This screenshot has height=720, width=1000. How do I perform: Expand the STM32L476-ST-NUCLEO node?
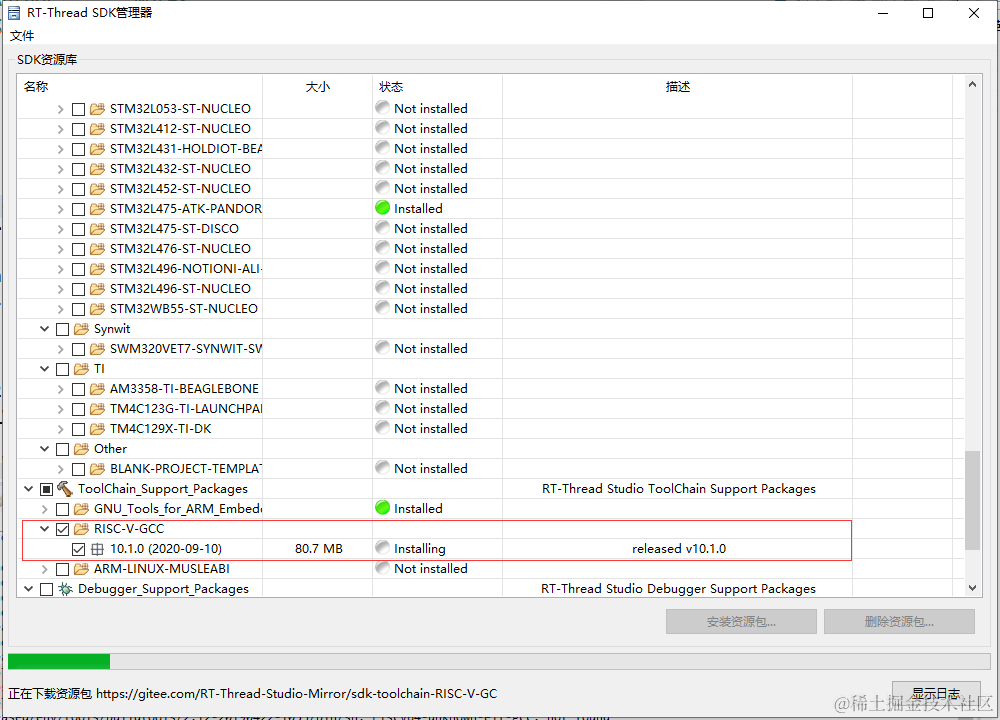pos(60,249)
